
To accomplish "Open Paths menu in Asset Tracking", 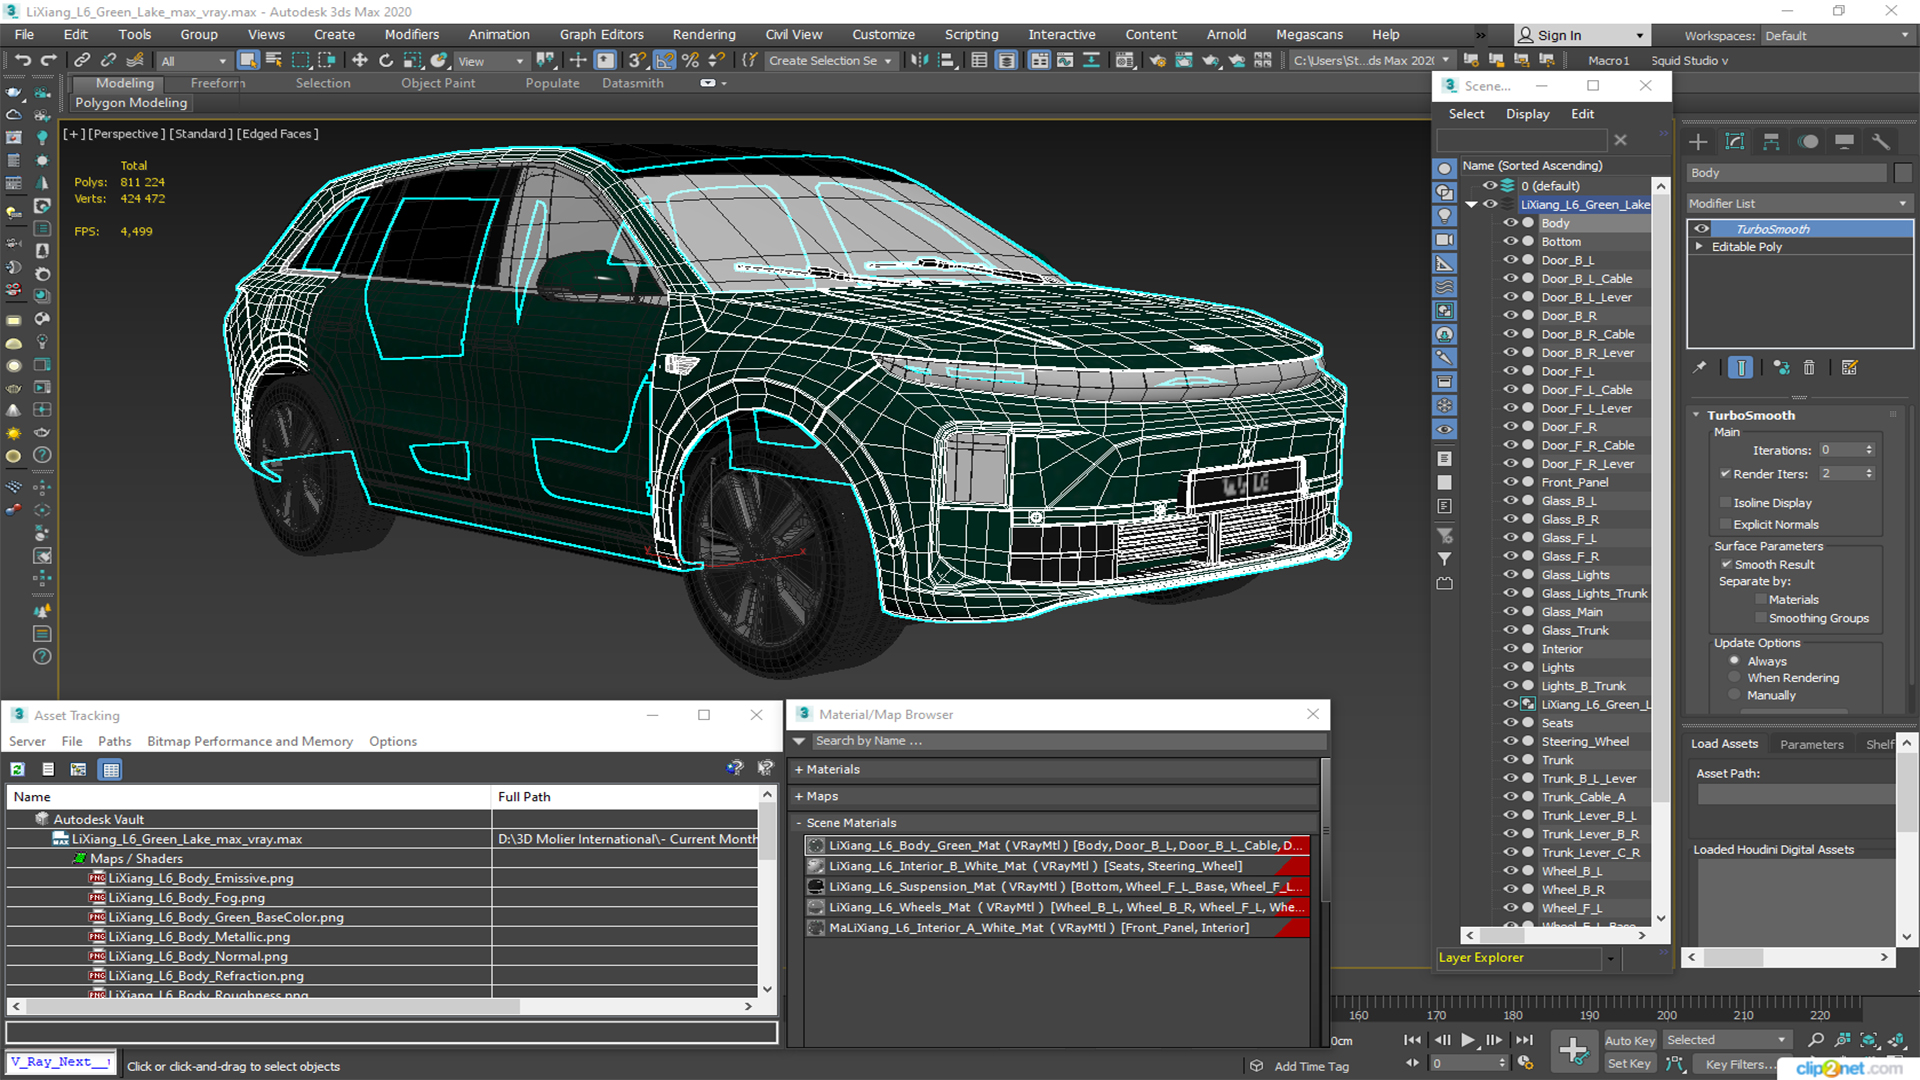I will [114, 742].
